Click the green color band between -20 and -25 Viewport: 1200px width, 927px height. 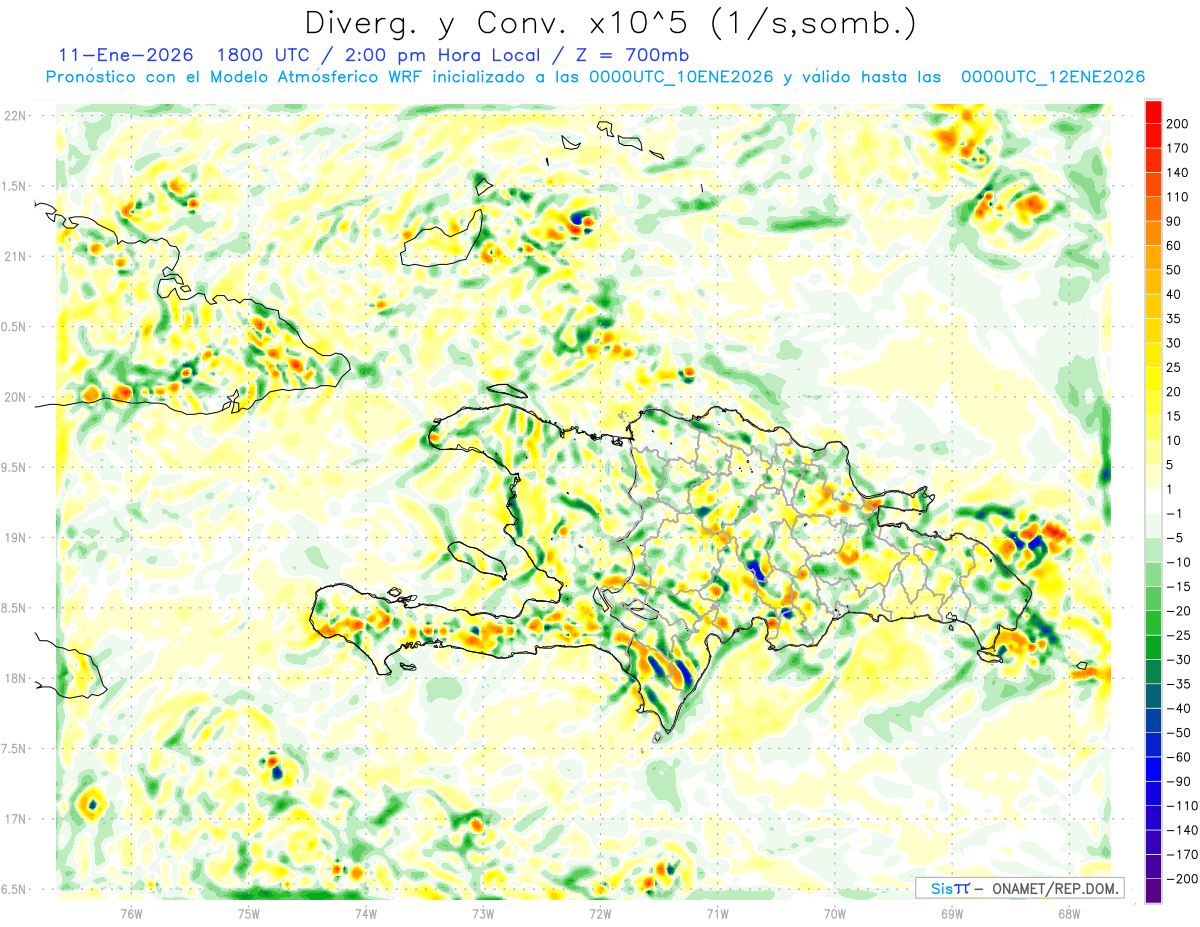pos(1153,623)
